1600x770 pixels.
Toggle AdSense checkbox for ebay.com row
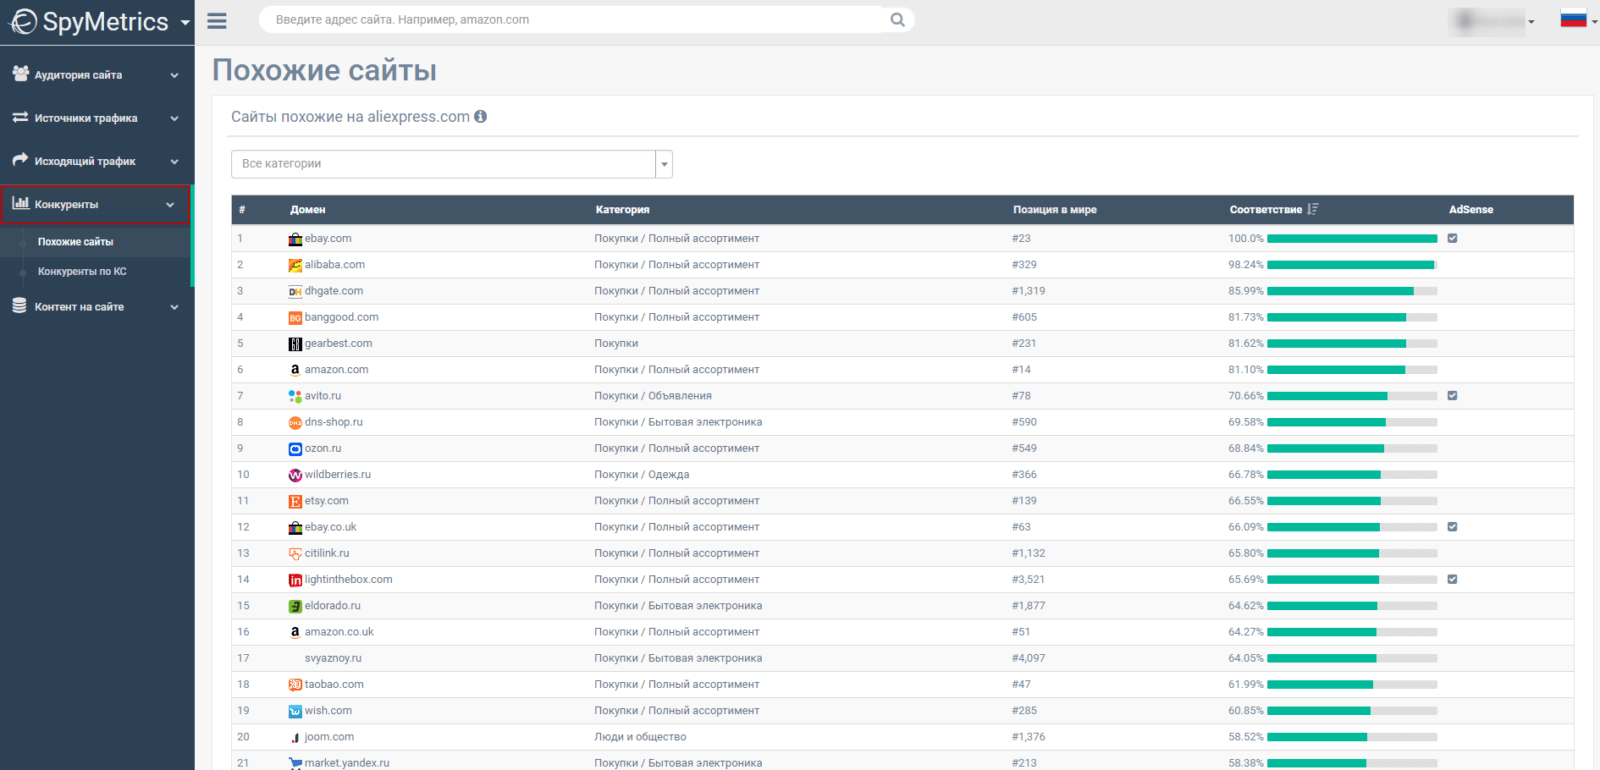click(1452, 238)
